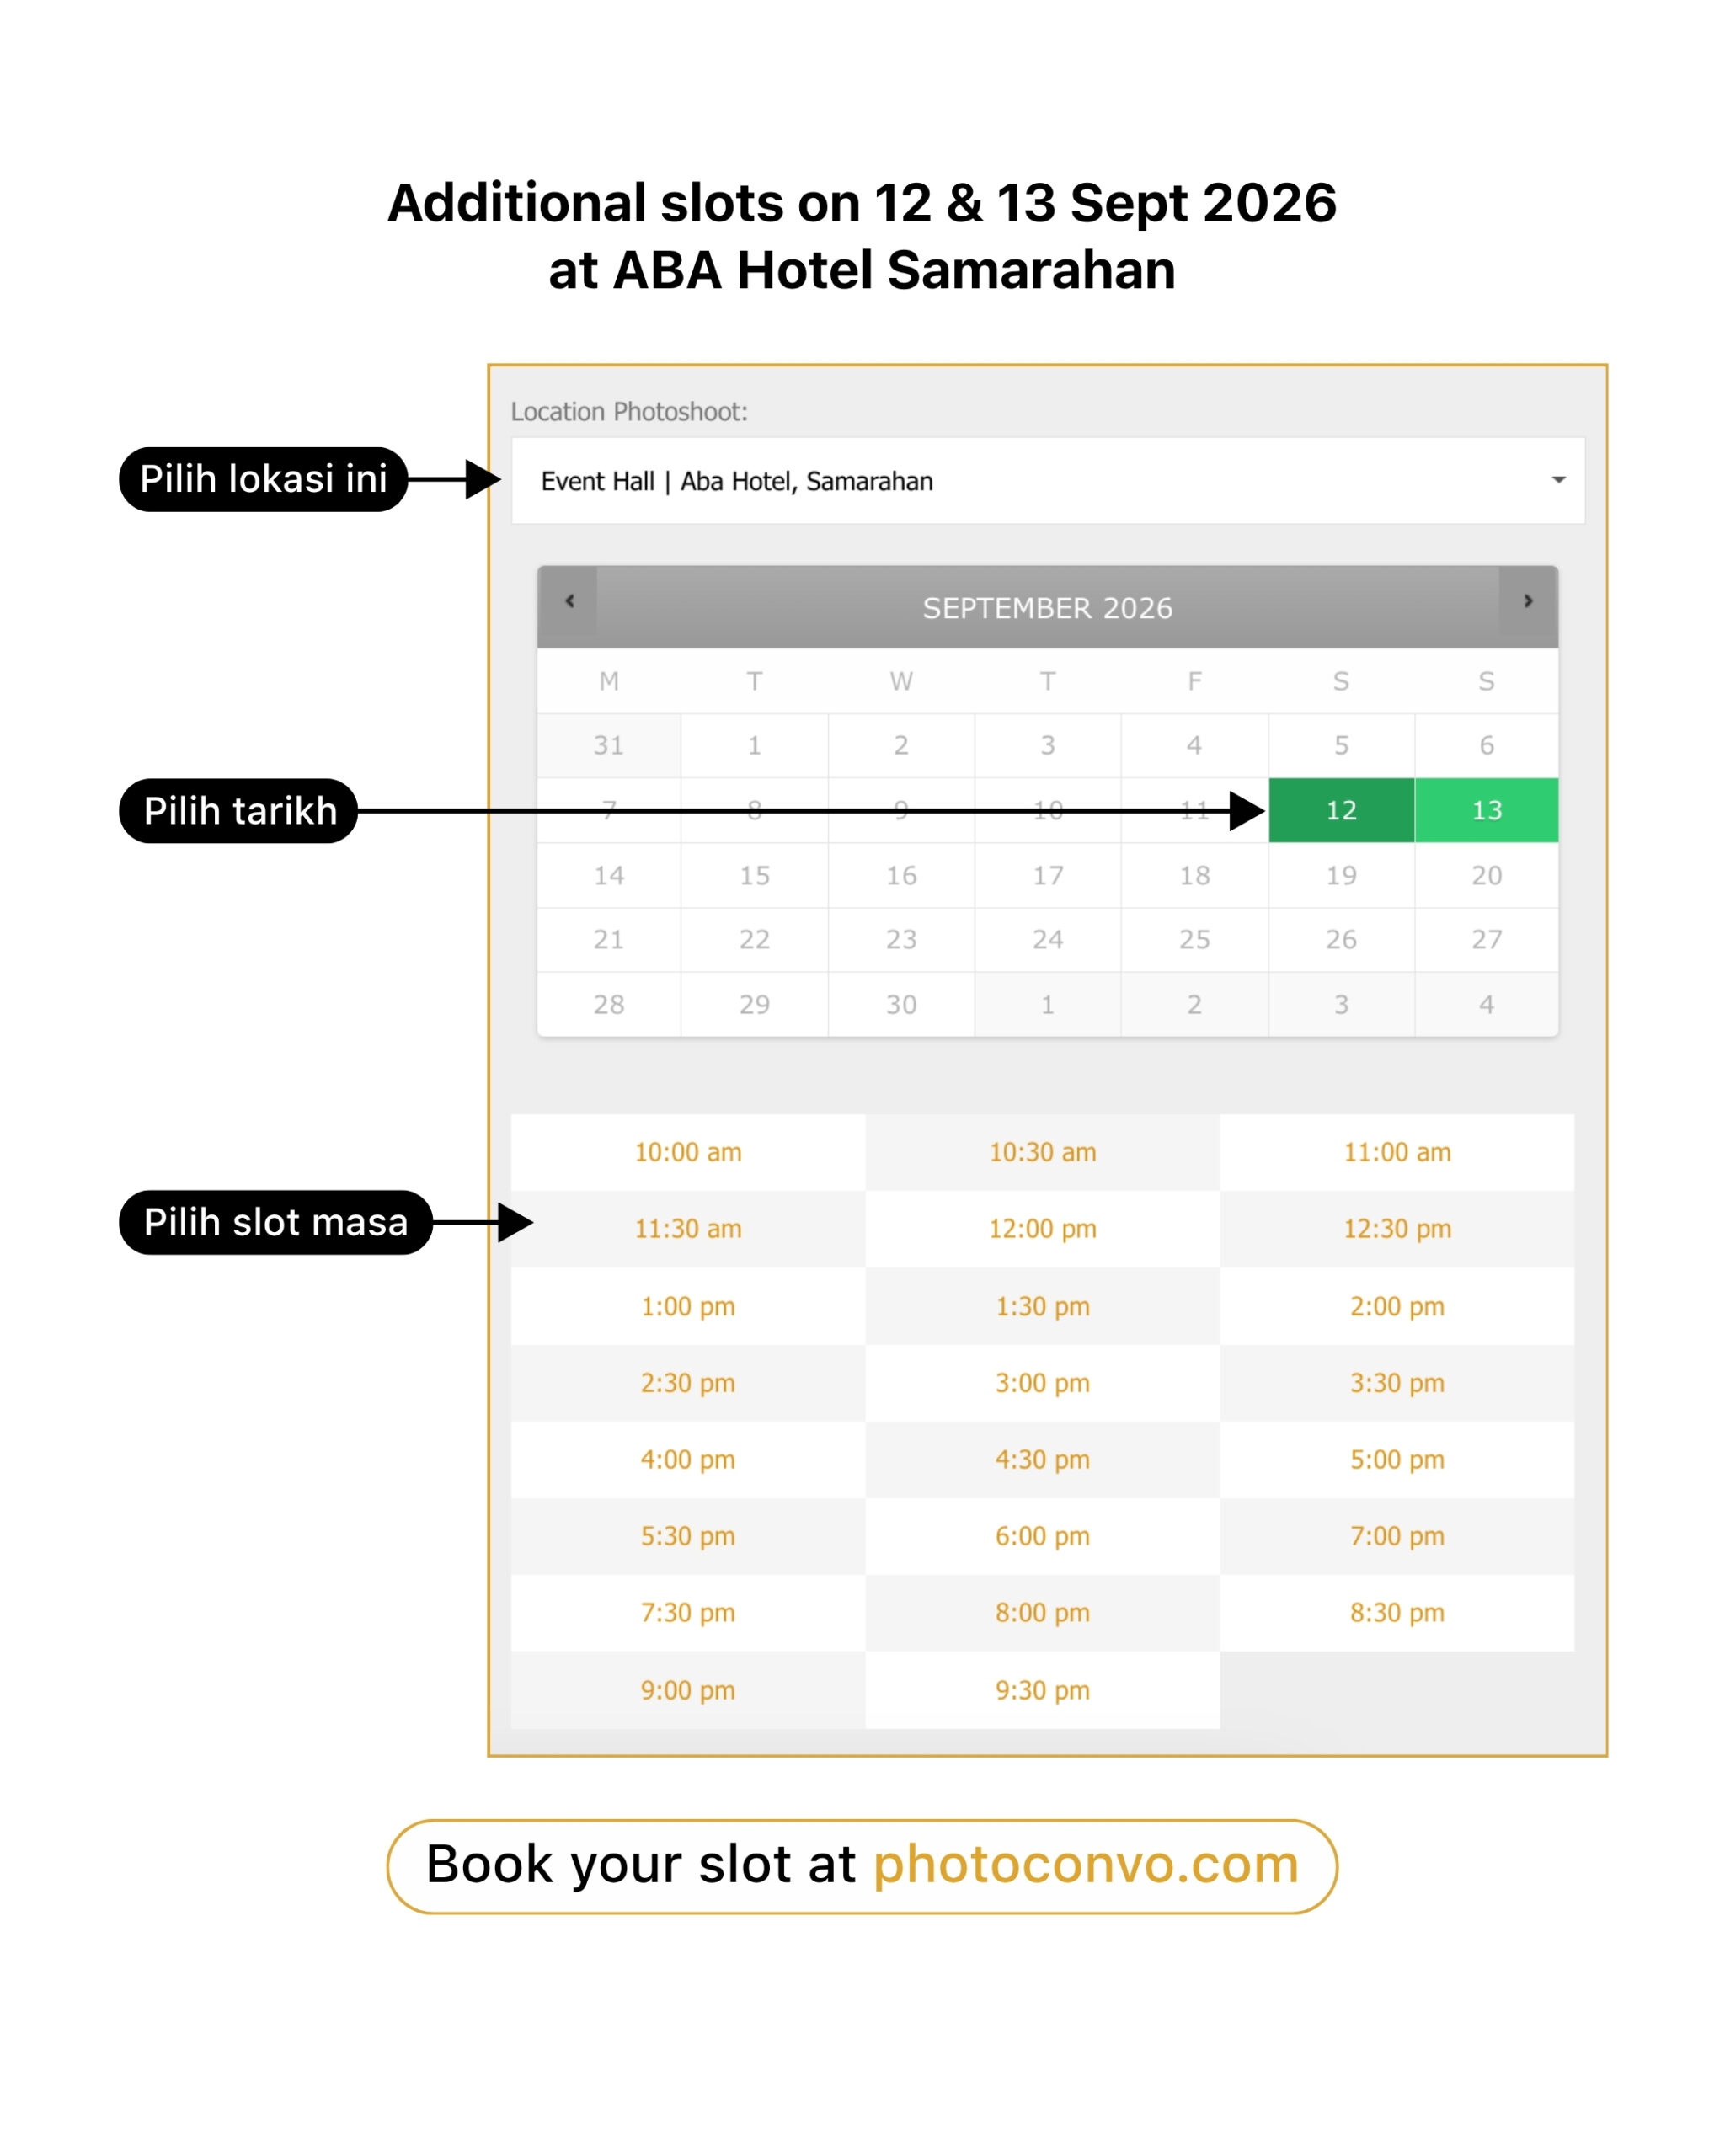Select Event Hall Aba Hotel location field

tap(1047, 481)
